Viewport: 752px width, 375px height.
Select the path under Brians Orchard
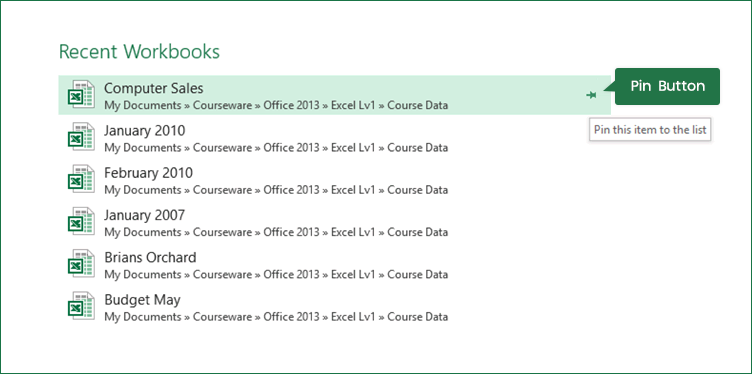pos(276,274)
